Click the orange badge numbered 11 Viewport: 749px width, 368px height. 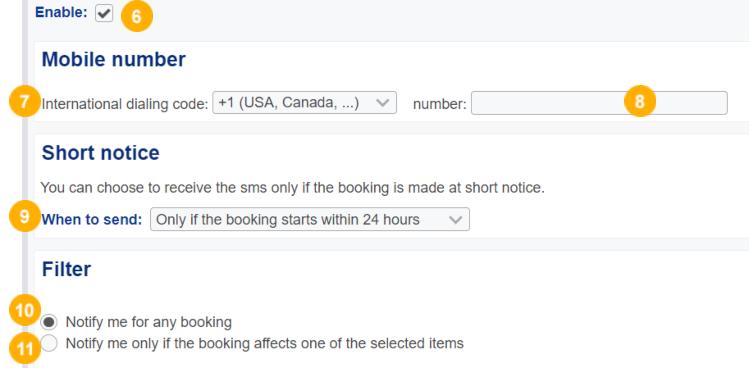point(25,348)
